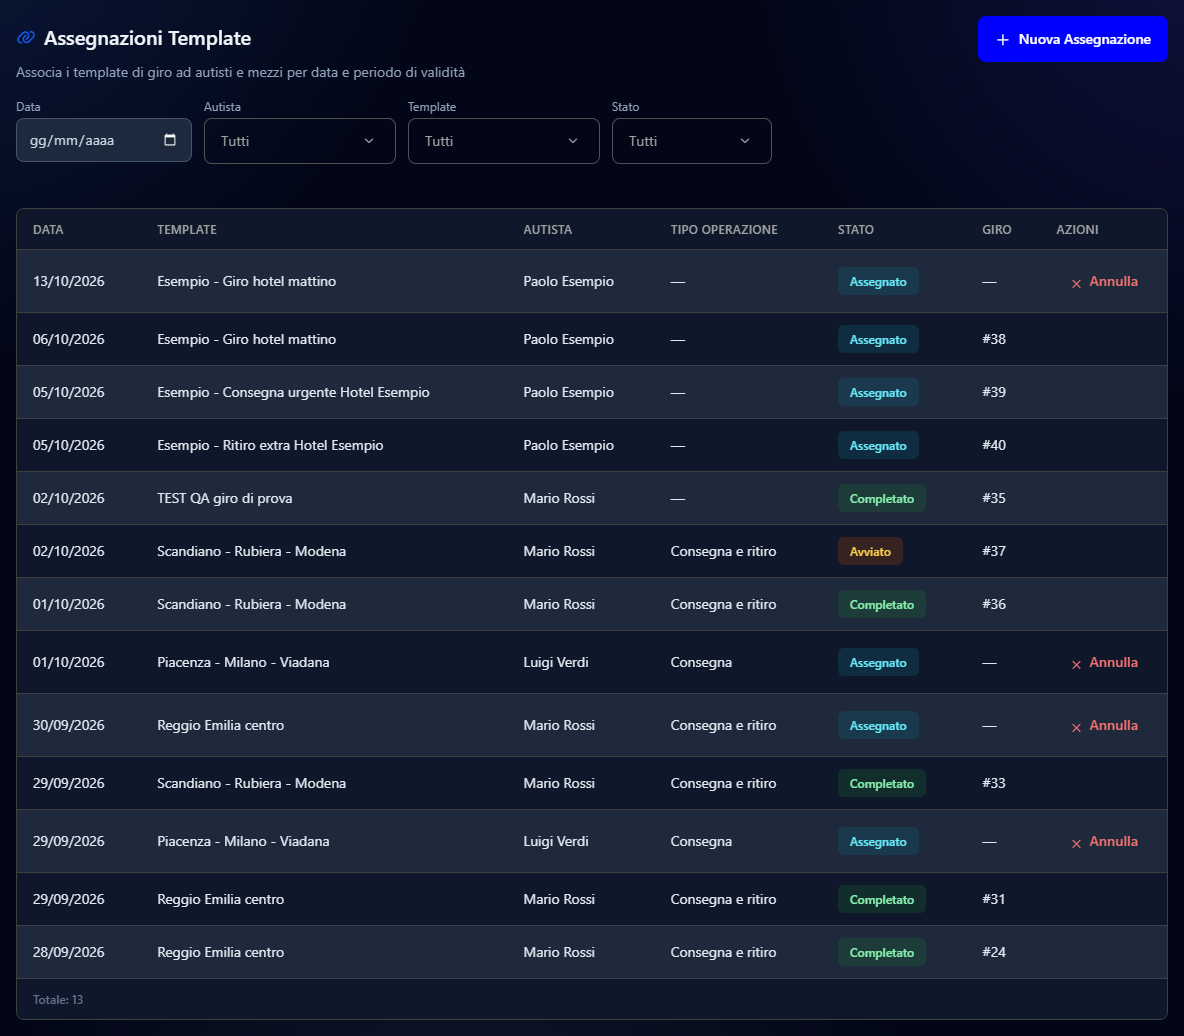
Task: Click the 28/09/2026 date cell
Action: 69,952
